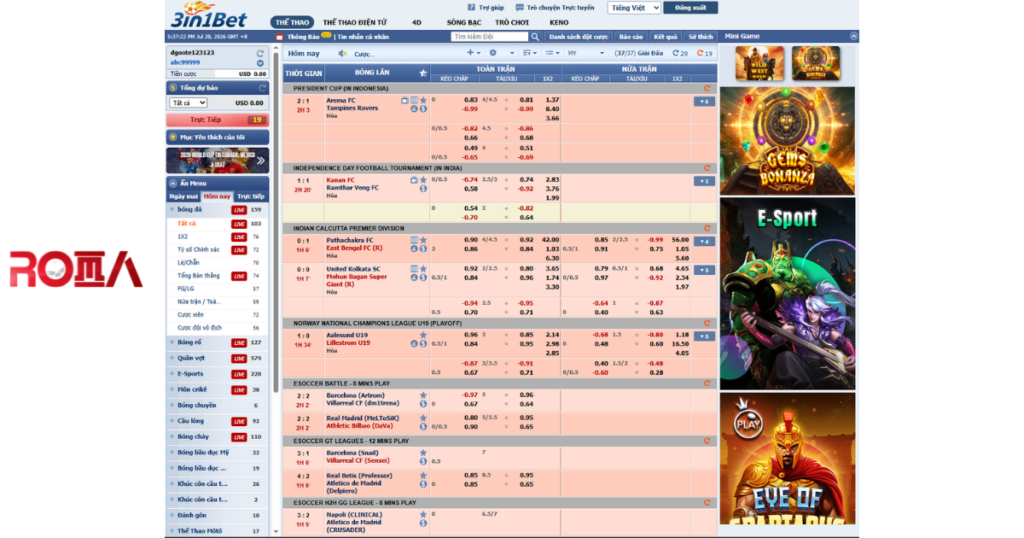
Task: Click the Thông Báo announcement icon
Action: click(x=280, y=37)
